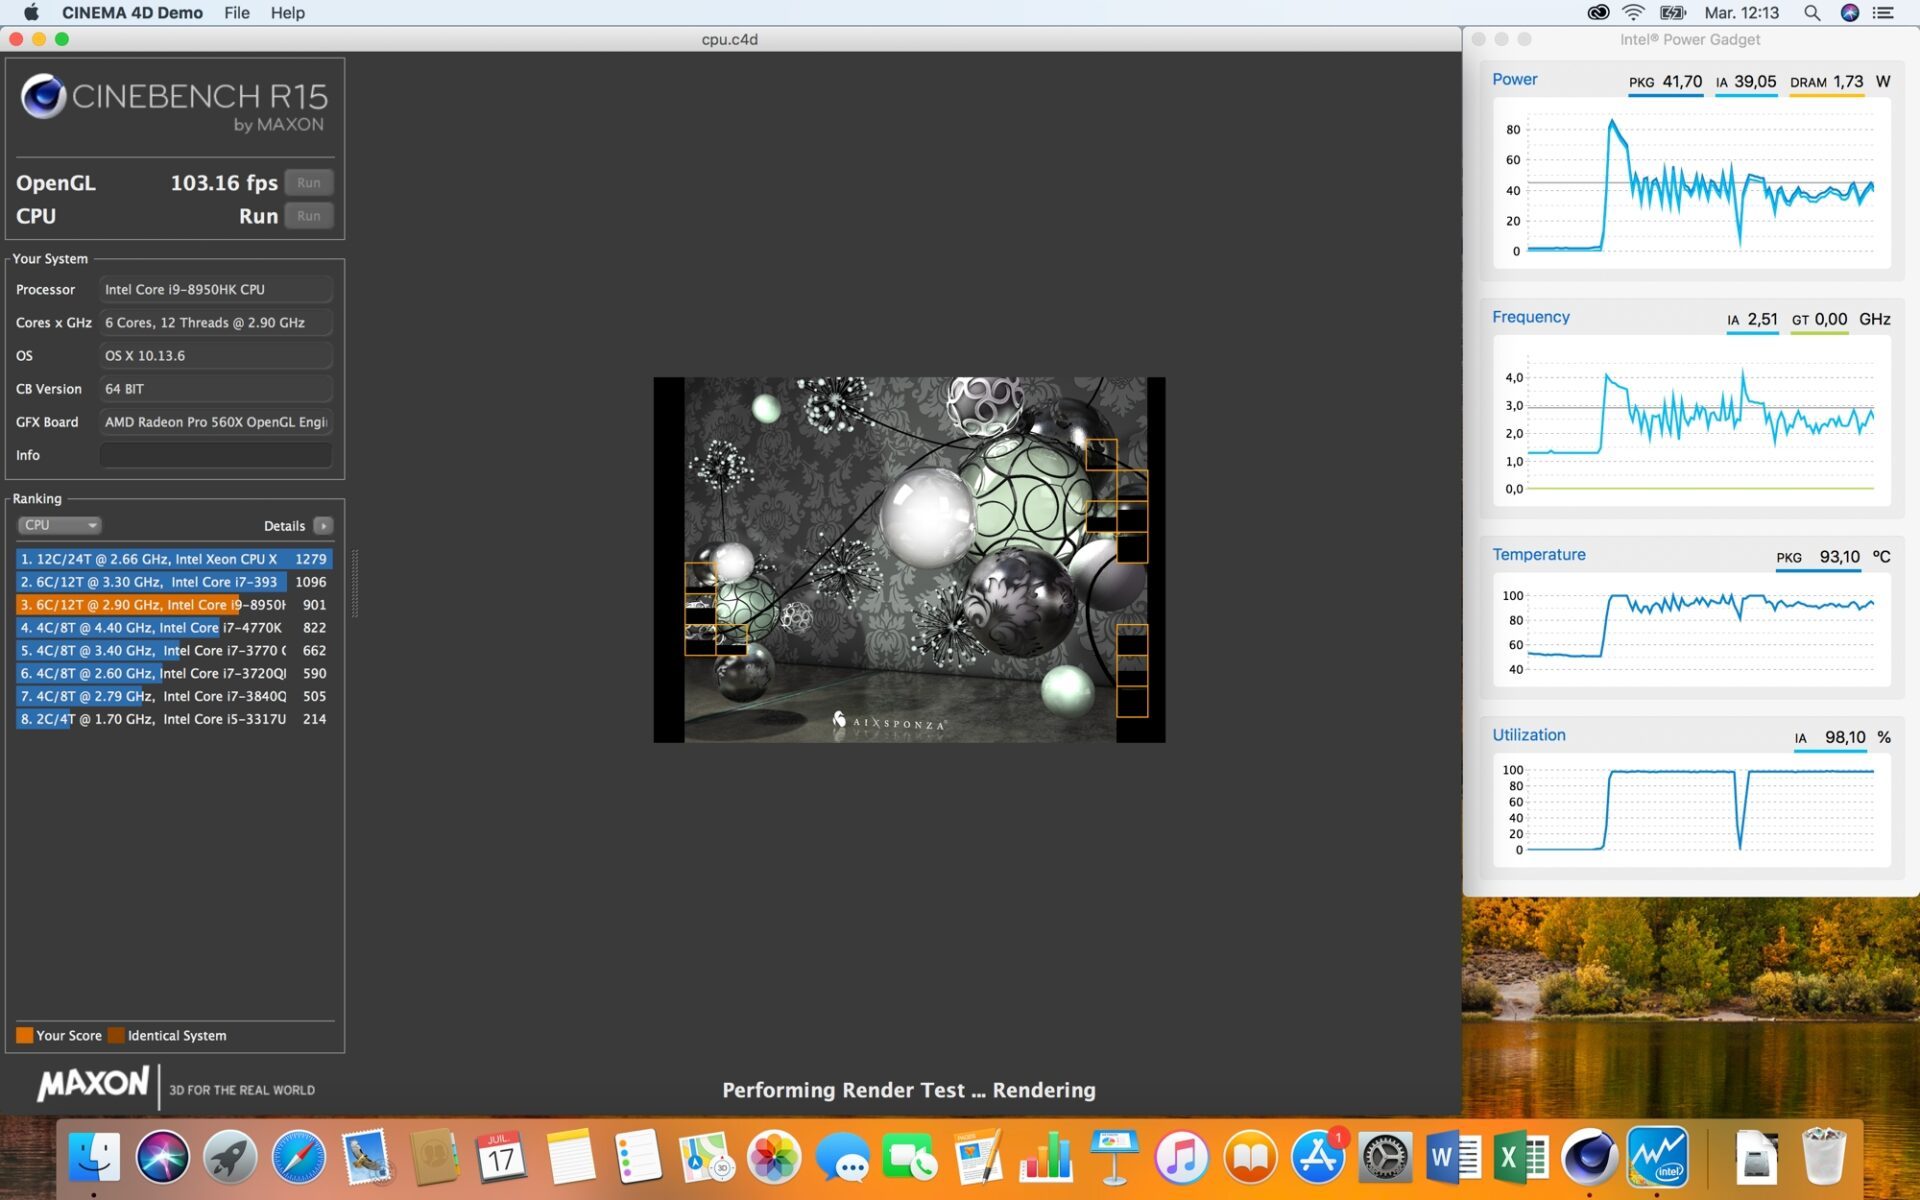Open Numbers chart icon in Dock
The width and height of the screenshot is (1920, 1200).
click(x=1046, y=1157)
